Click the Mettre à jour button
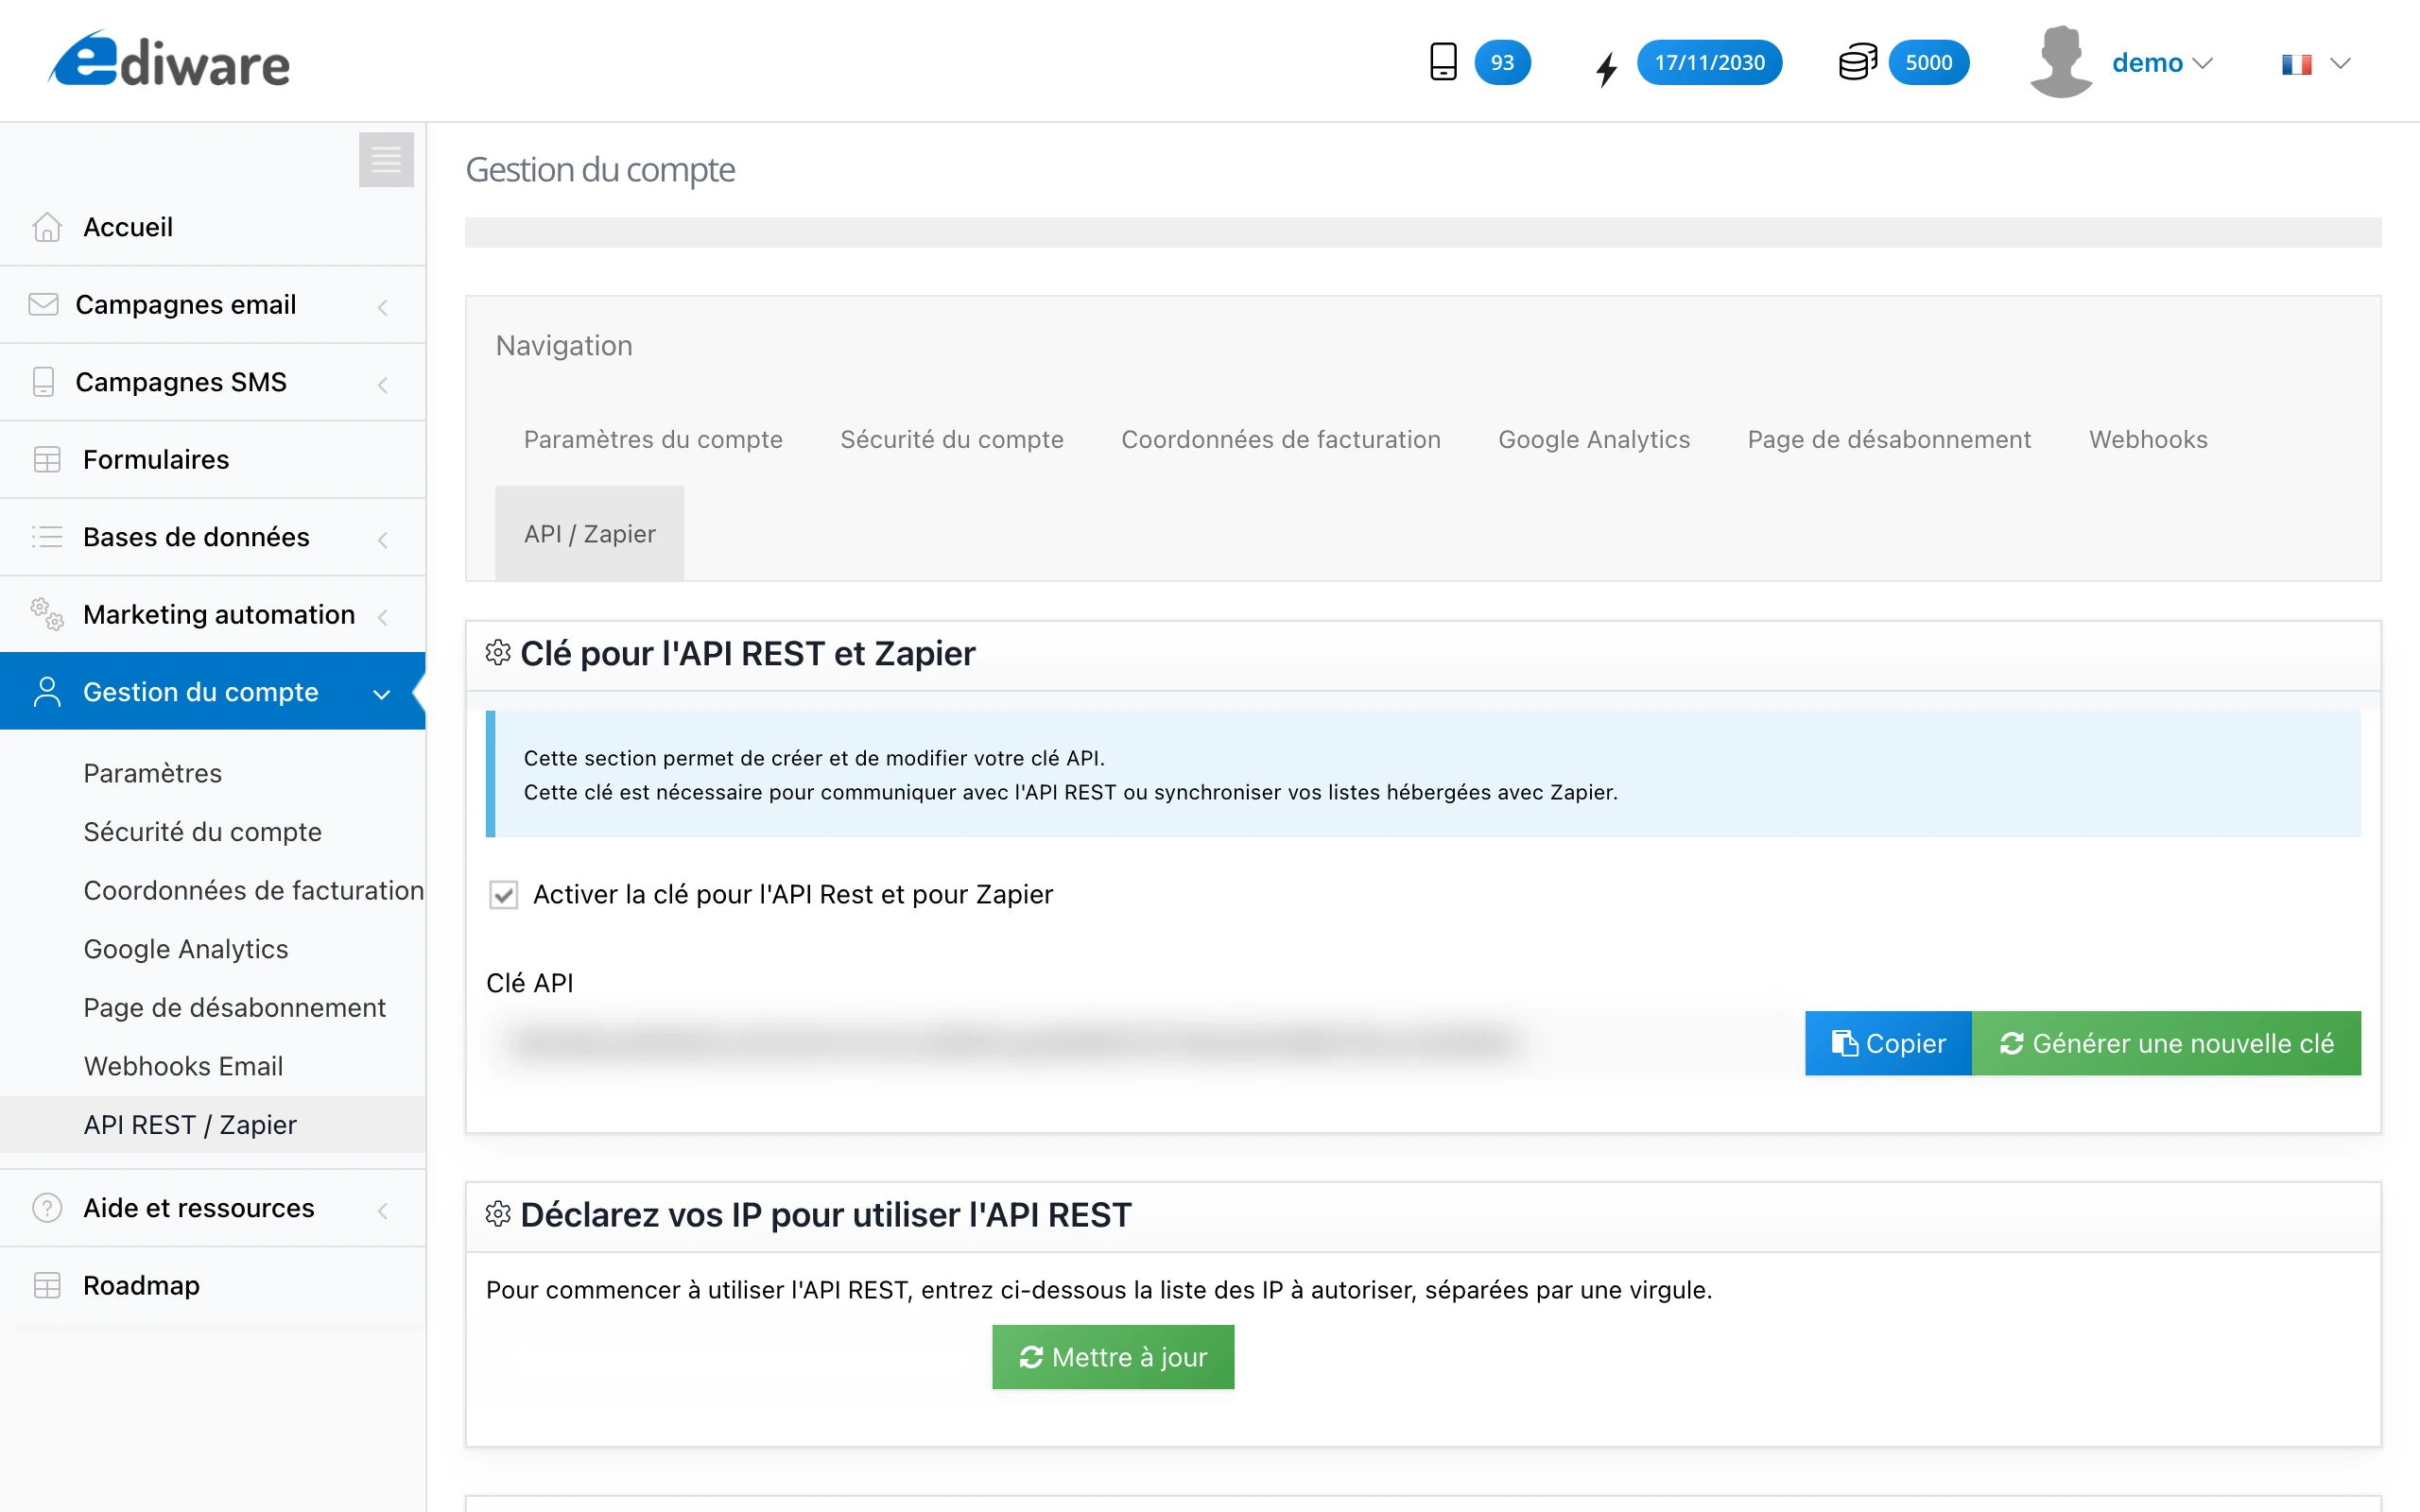Image resolution: width=2420 pixels, height=1512 pixels. (x=1113, y=1357)
